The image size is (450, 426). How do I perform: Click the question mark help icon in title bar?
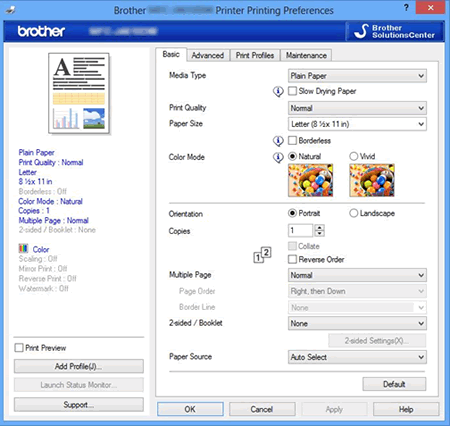(406, 8)
